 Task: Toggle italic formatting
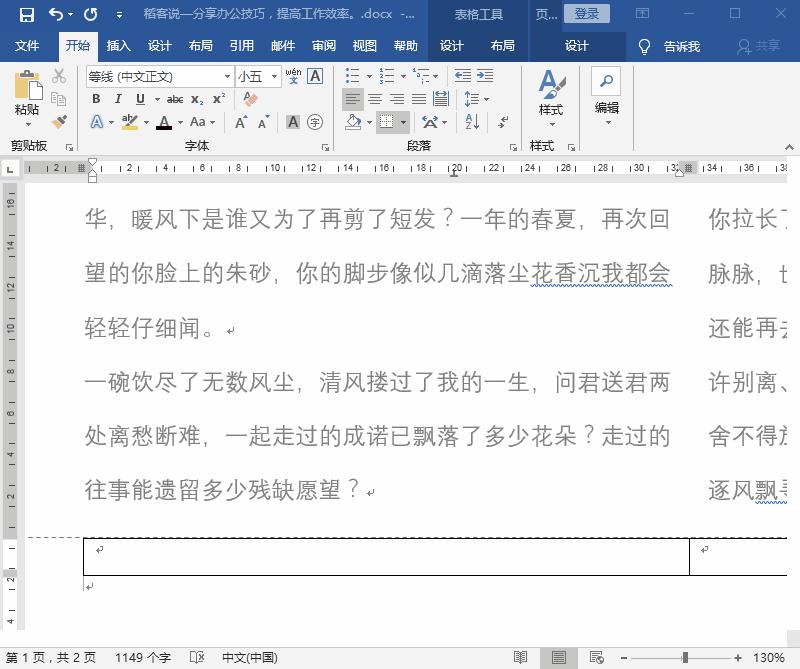click(x=118, y=98)
